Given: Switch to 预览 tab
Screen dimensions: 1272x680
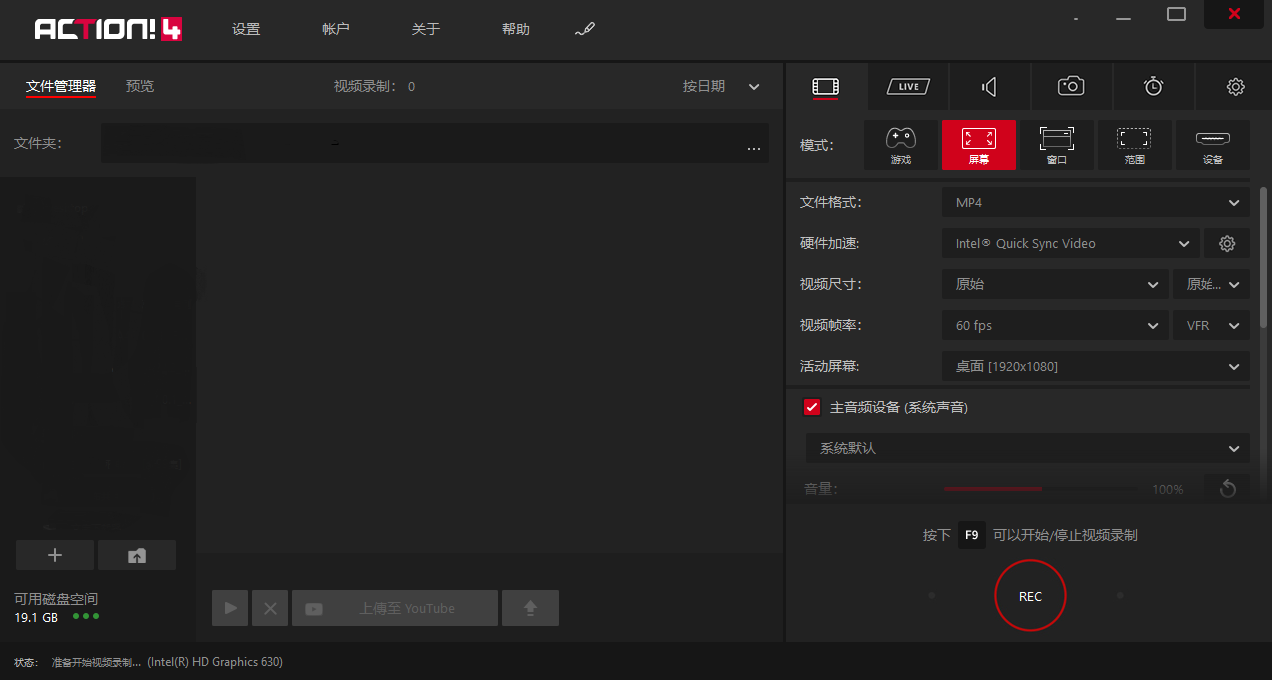Looking at the screenshot, I should 140,86.
